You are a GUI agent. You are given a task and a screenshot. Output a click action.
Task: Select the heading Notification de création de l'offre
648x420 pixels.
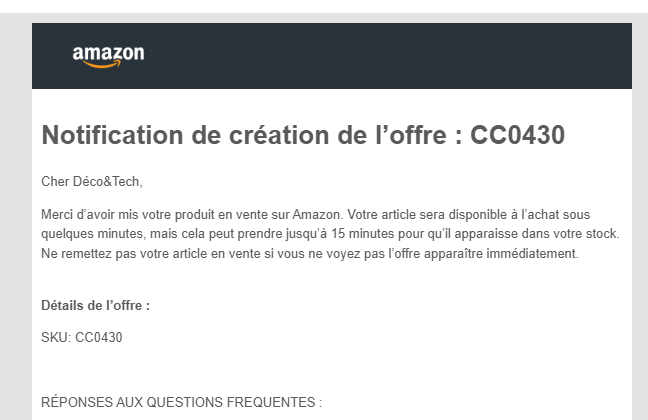(303, 135)
